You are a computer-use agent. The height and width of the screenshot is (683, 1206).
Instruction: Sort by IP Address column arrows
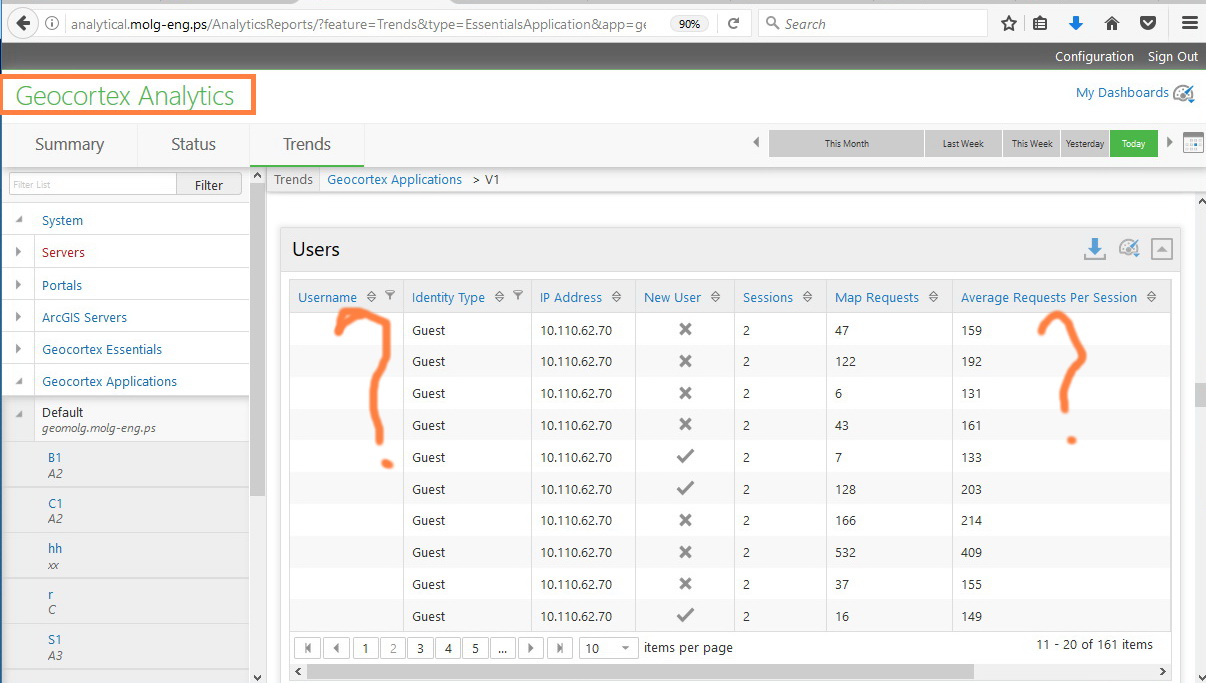click(x=616, y=297)
